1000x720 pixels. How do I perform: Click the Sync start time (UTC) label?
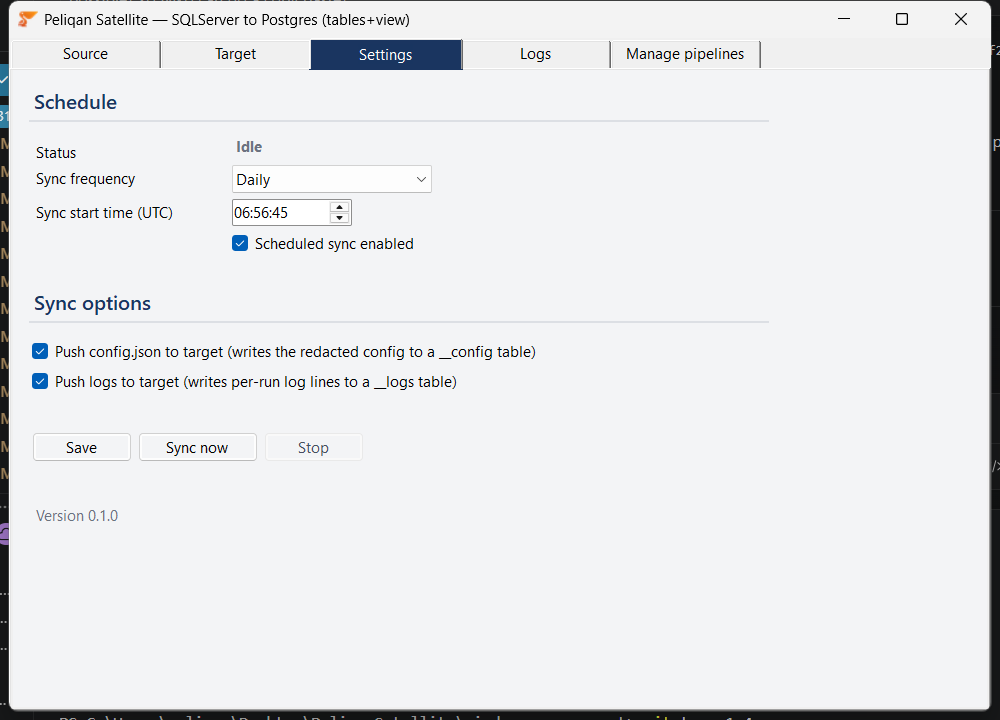[105, 213]
